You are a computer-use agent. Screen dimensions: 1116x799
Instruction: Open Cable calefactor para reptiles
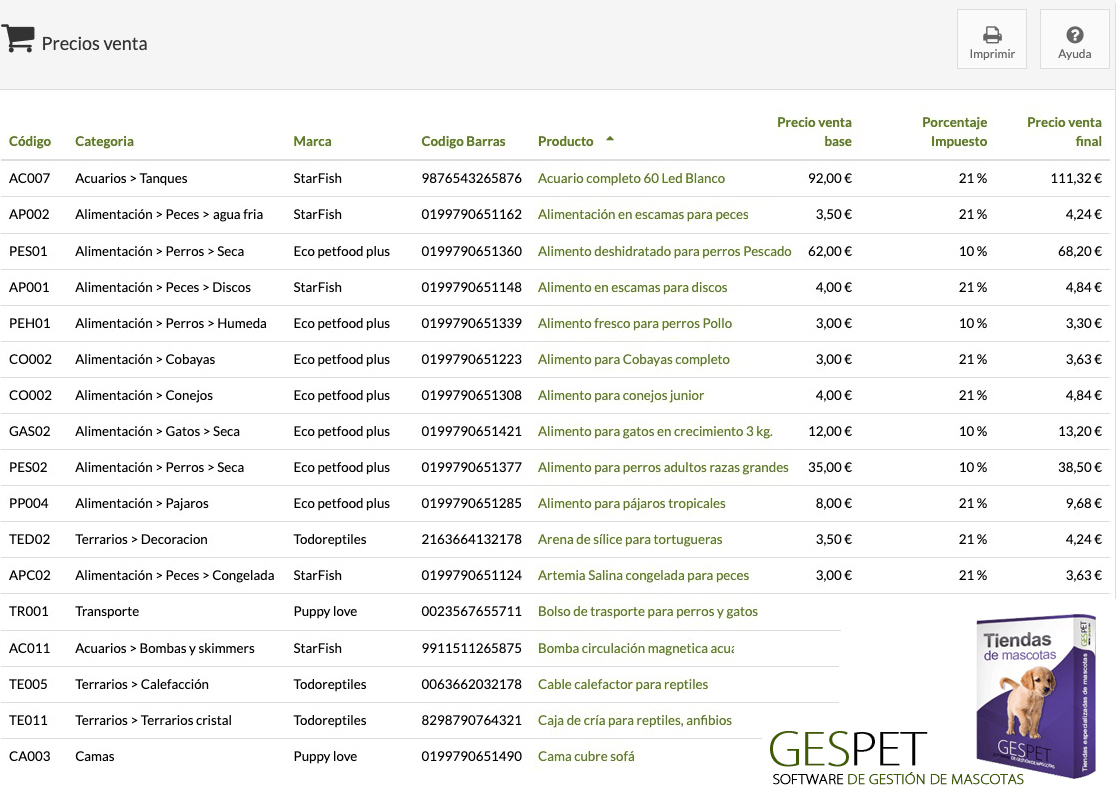tap(623, 684)
